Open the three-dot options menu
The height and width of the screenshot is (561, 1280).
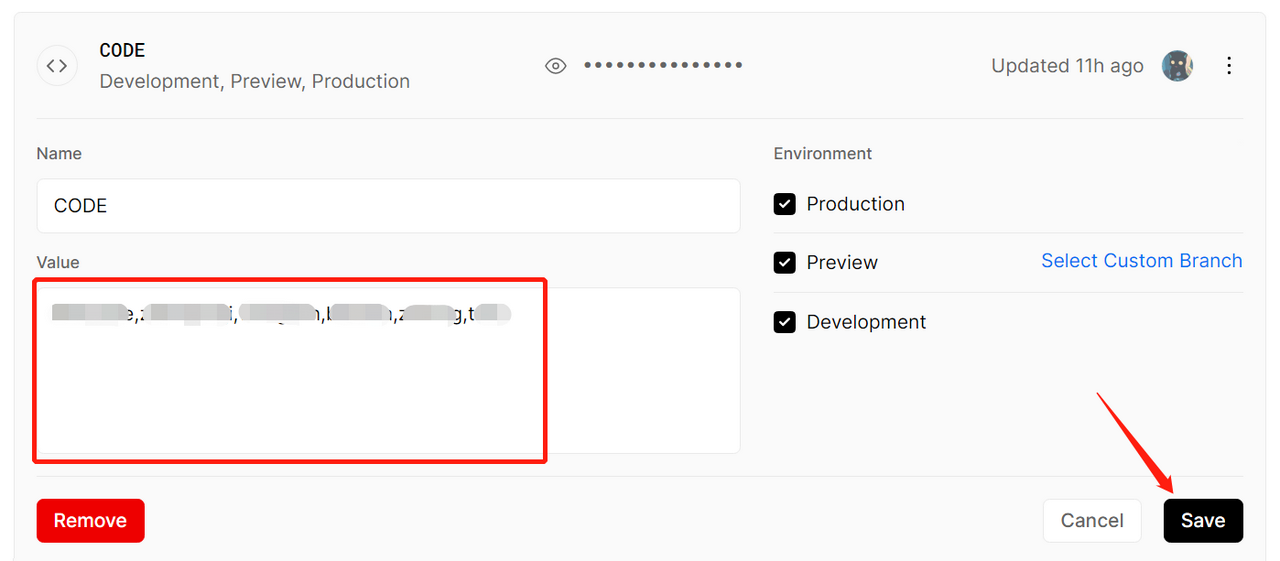(x=1229, y=66)
